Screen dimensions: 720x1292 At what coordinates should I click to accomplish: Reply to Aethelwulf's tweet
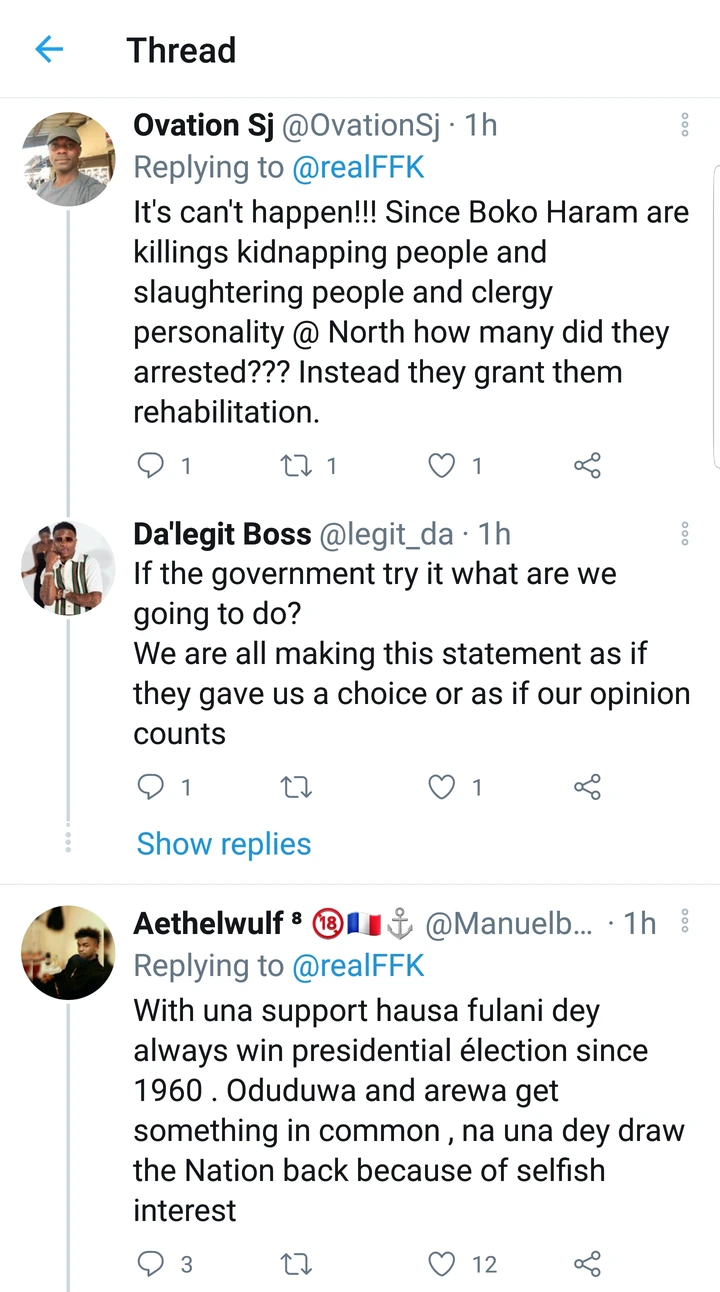click(151, 1264)
